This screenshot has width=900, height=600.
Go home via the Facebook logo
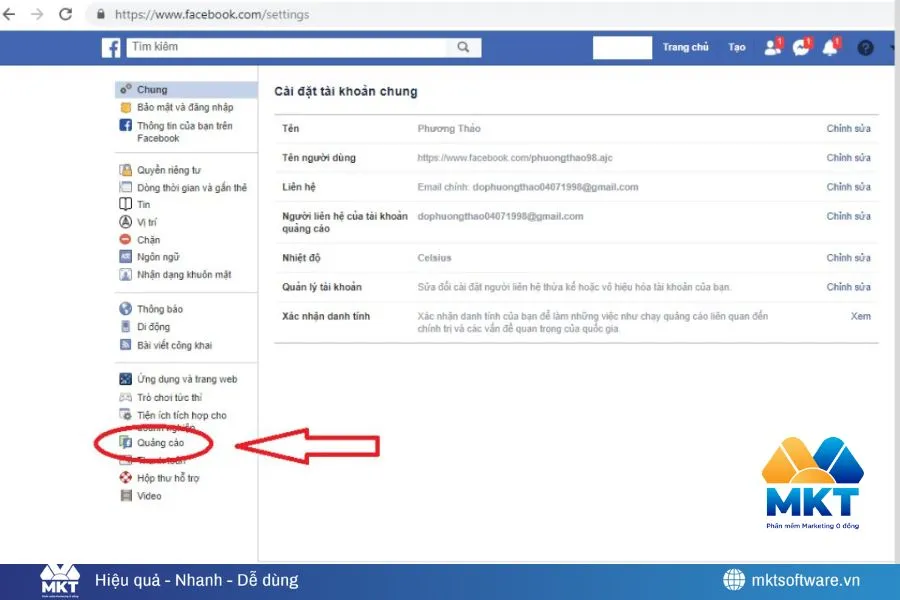click(112, 47)
